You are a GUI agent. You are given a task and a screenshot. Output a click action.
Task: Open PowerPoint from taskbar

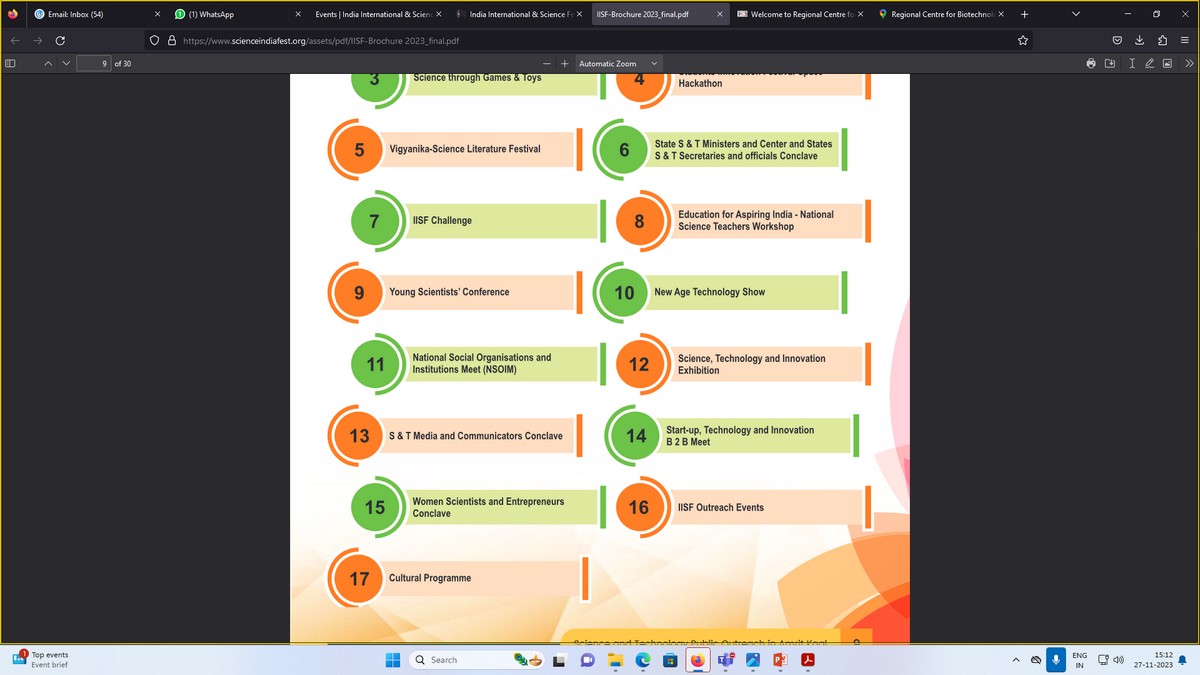[x=780, y=660]
